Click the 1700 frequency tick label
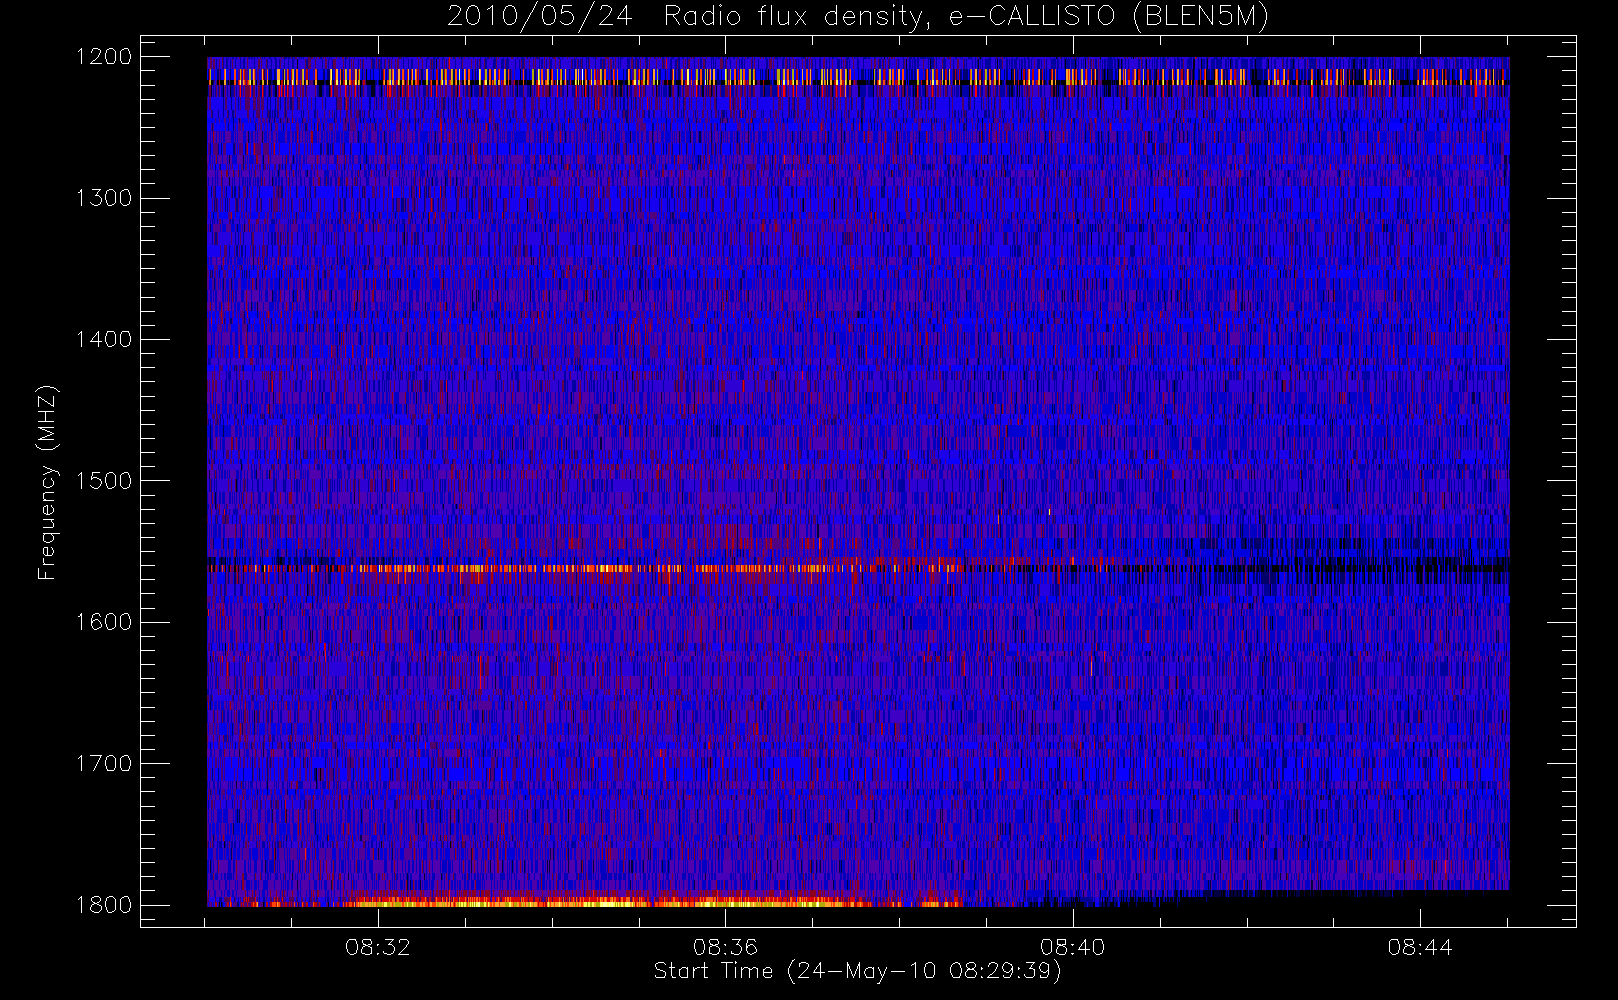Image resolution: width=1618 pixels, height=1000 pixels. click(x=105, y=763)
